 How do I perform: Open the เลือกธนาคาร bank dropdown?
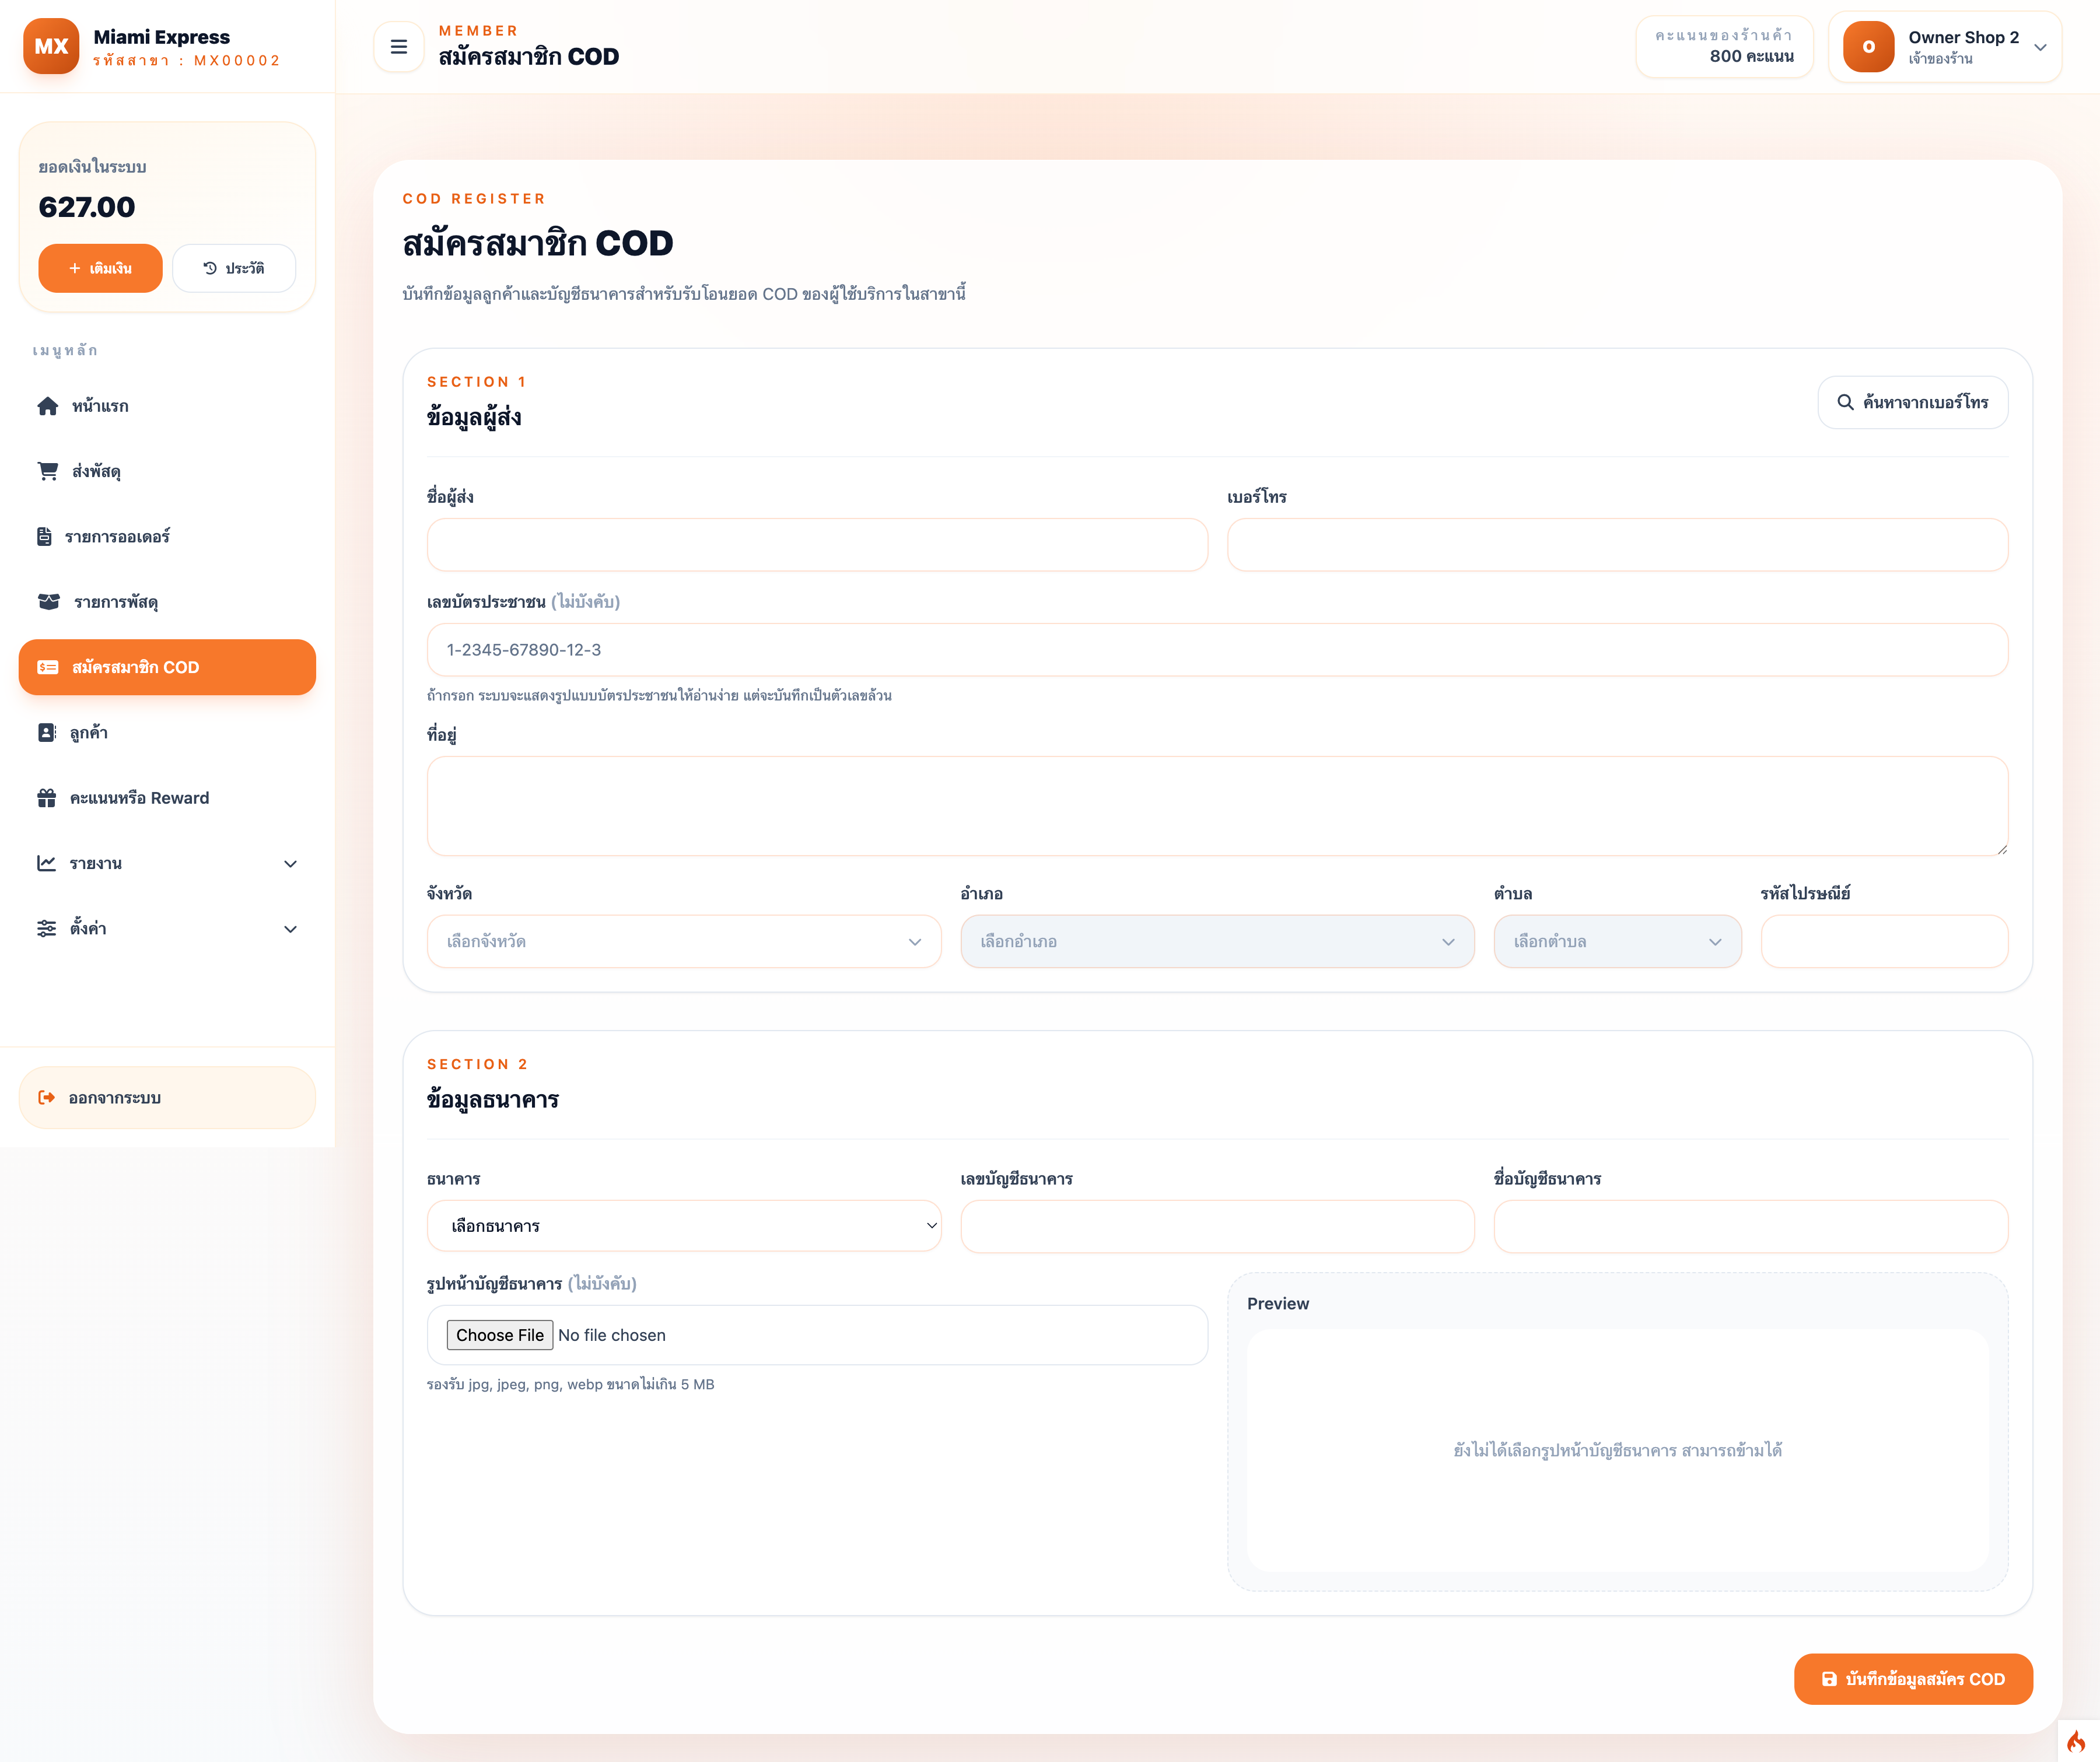pyautogui.click(x=684, y=1225)
